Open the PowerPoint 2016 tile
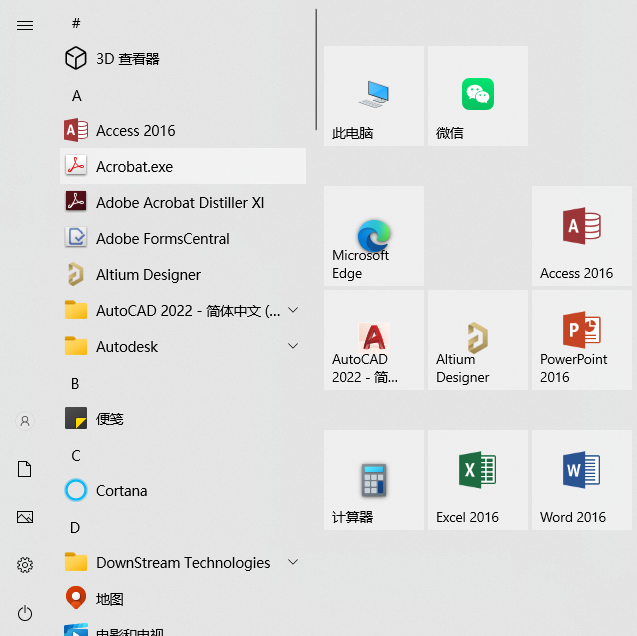This screenshot has height=636, width=637. tap(582, 340)
